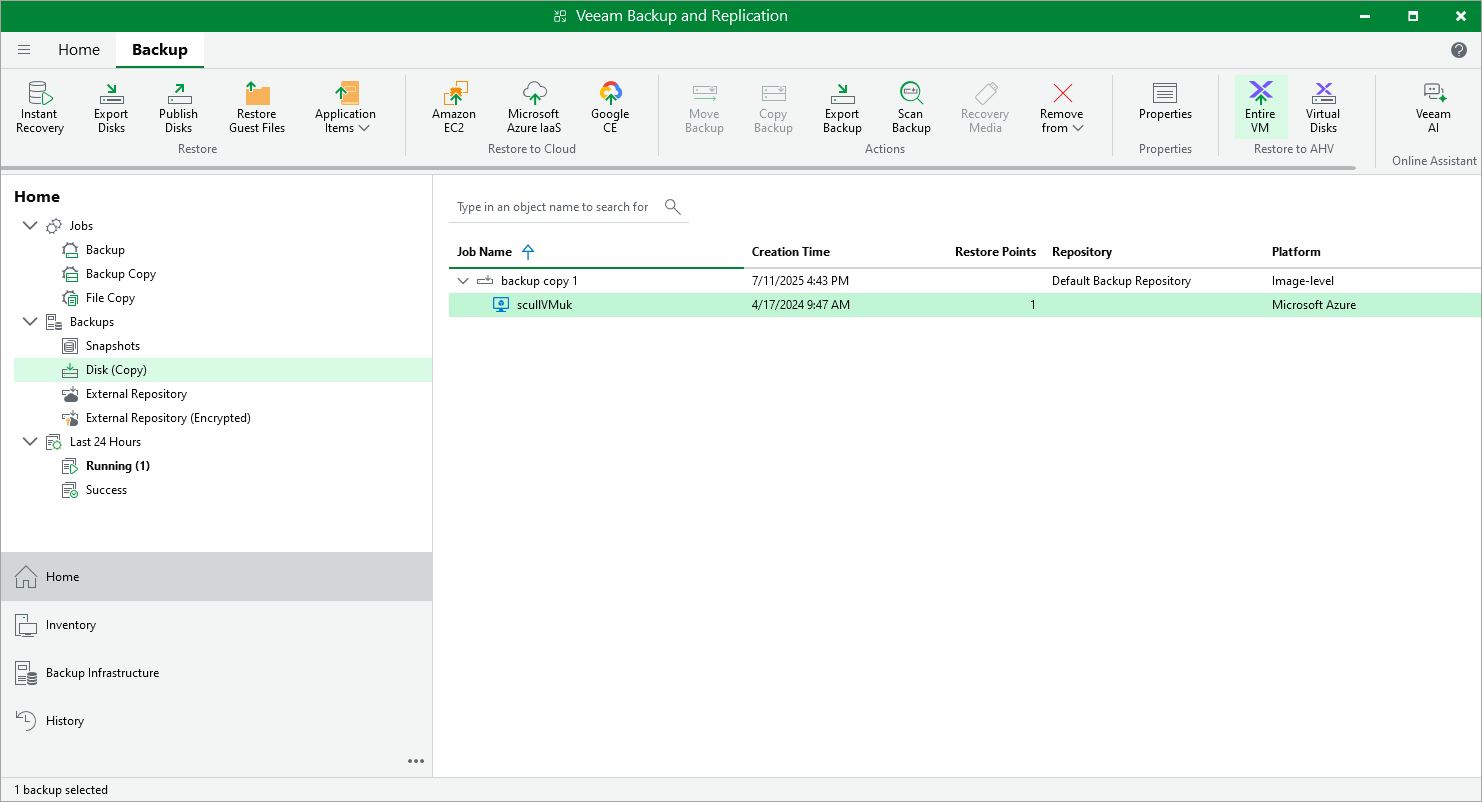The width and height of the screenshot is (1482, 802).
Task: Open External Repository (Encrypted) node
Action: point(168,418)
